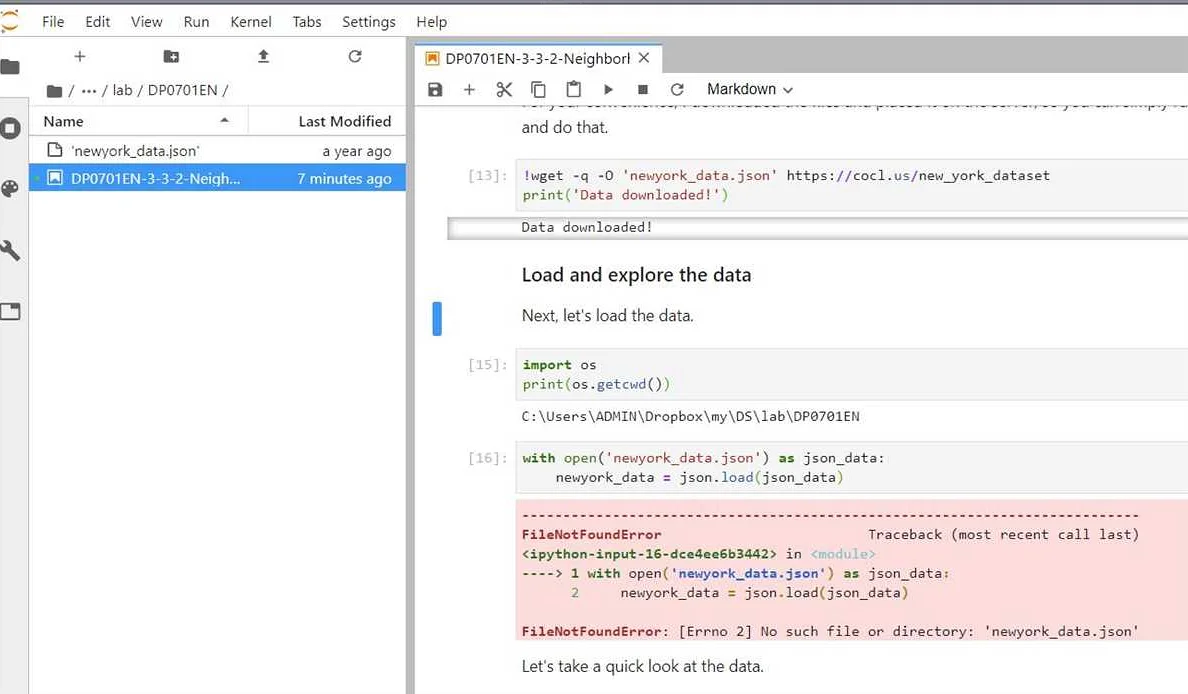Open the Kernel menu
1188x694 pixels.
[250, 21]
